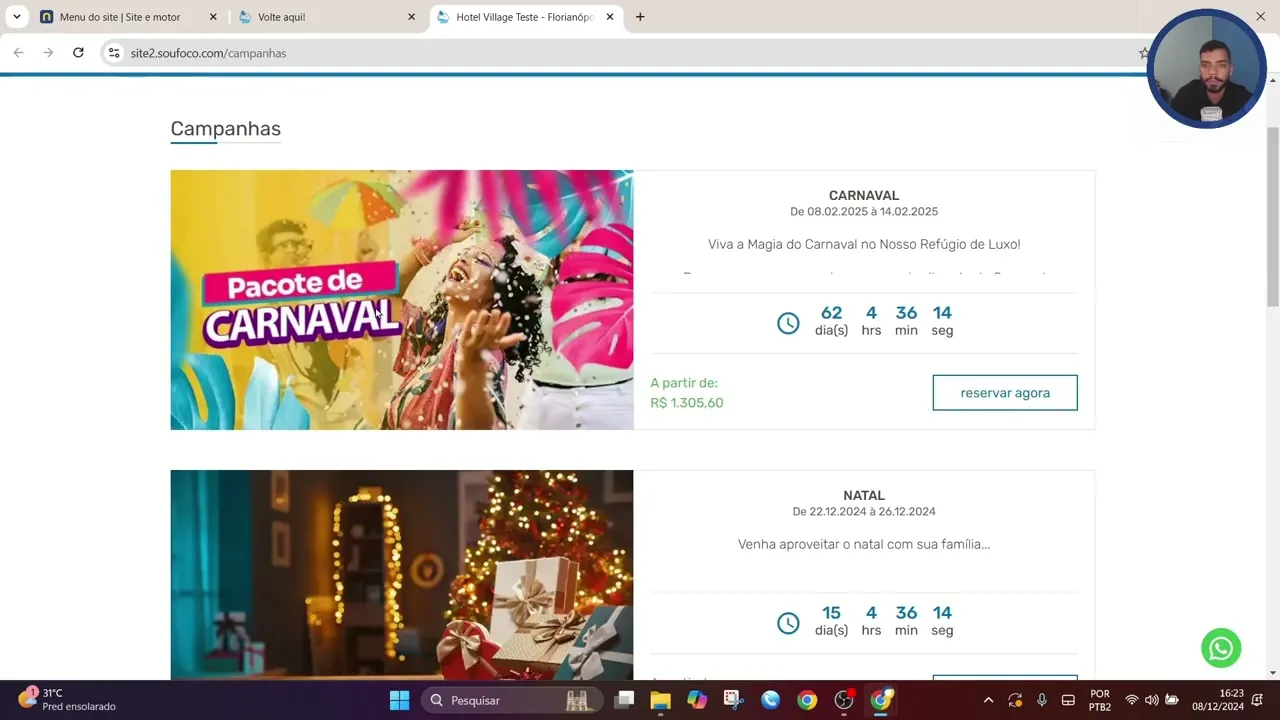Open the Copilot taskbar icon
The height and width of the screenshot is (720, 1280).
point(697,700)
